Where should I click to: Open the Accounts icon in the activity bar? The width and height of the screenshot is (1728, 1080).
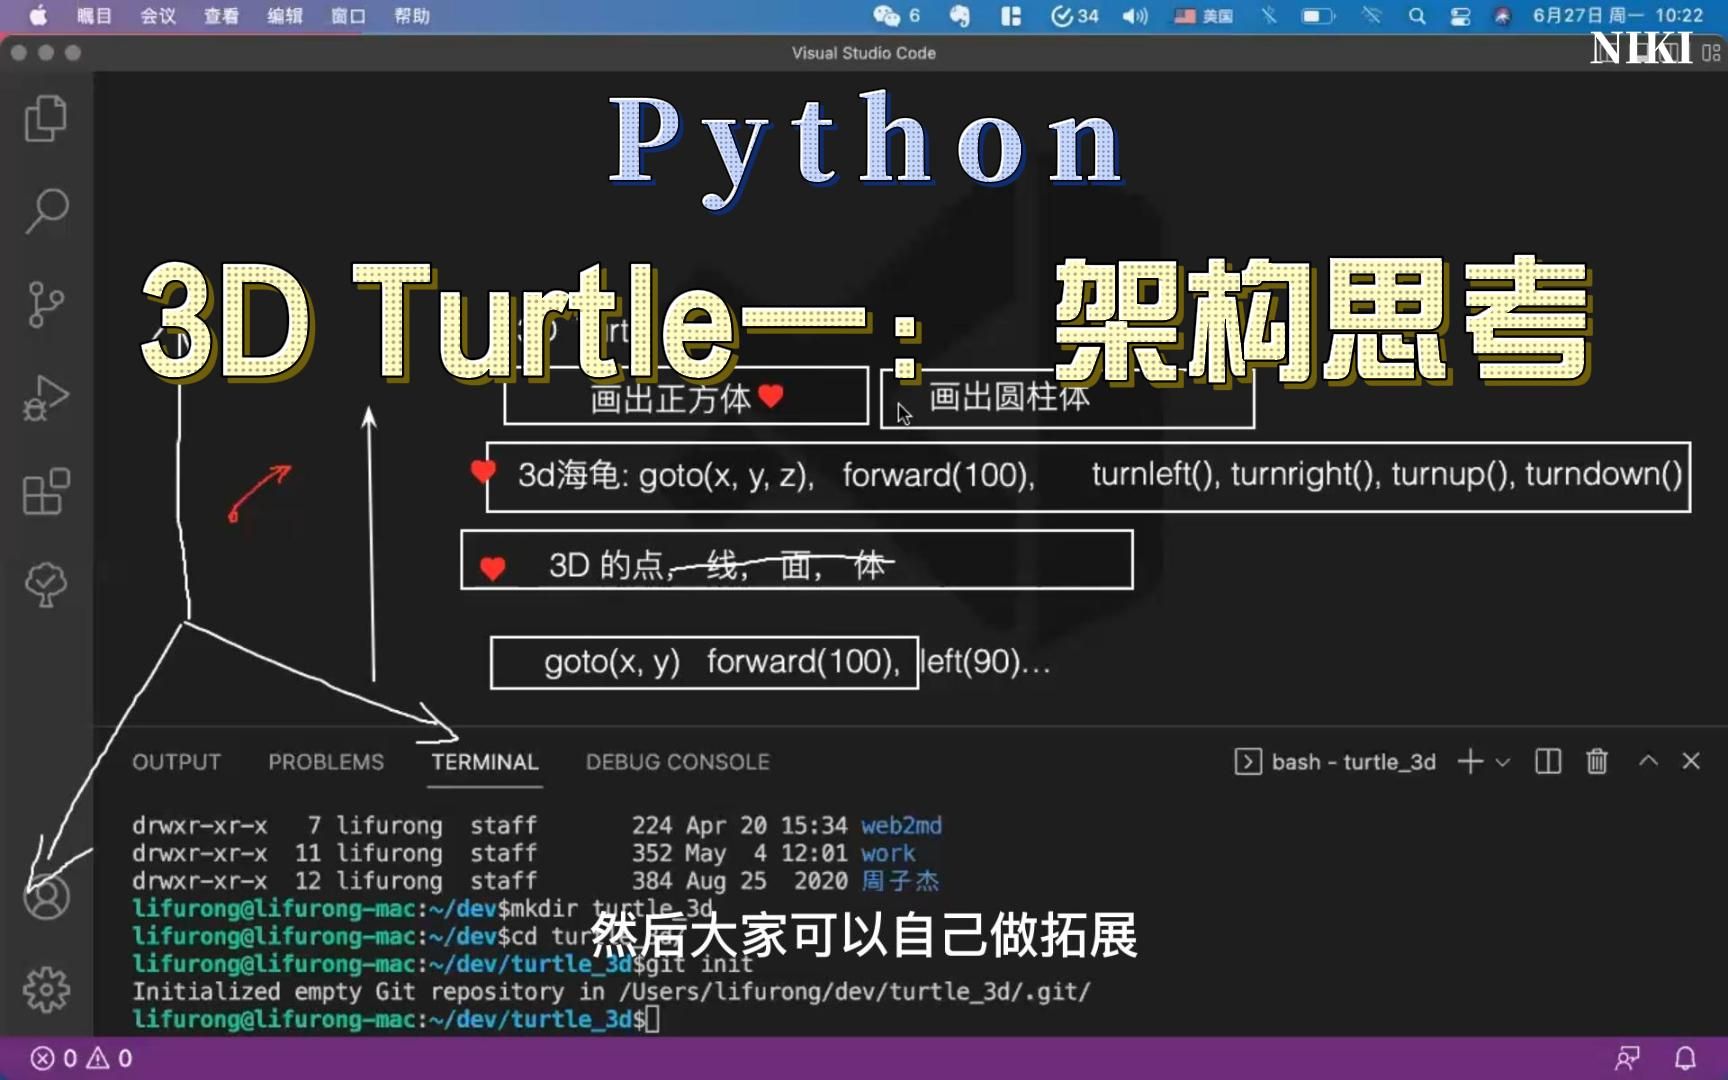[x=45, y=897]
